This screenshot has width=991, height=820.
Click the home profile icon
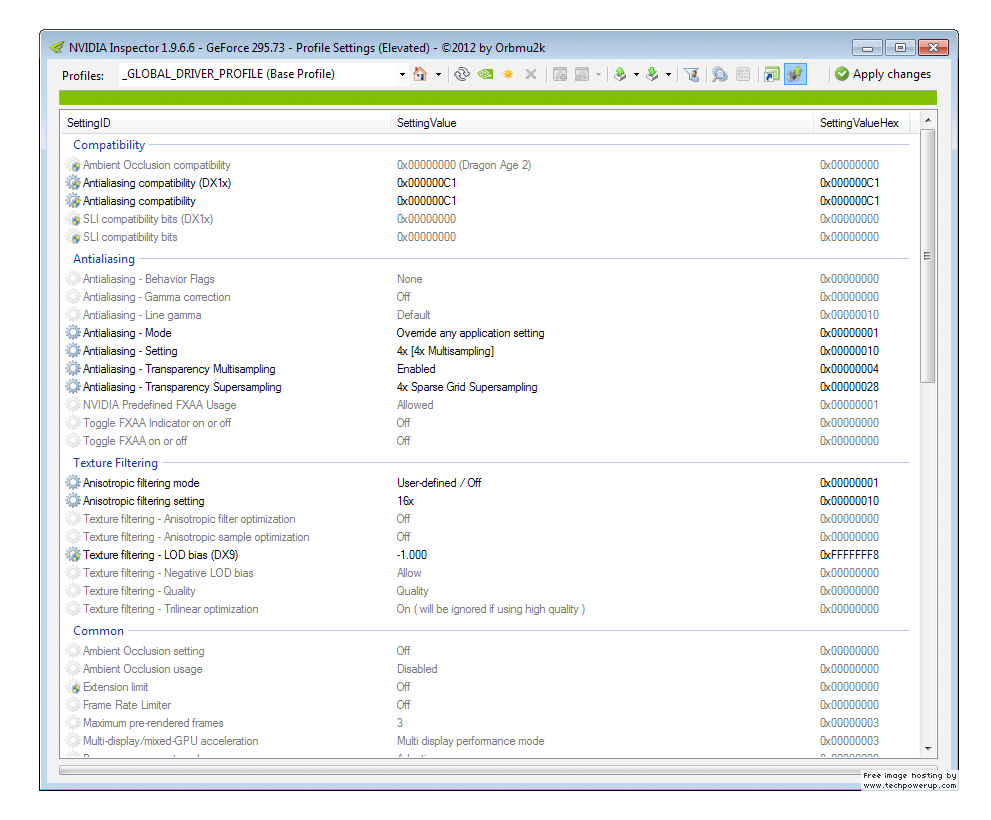pos(420,74)
